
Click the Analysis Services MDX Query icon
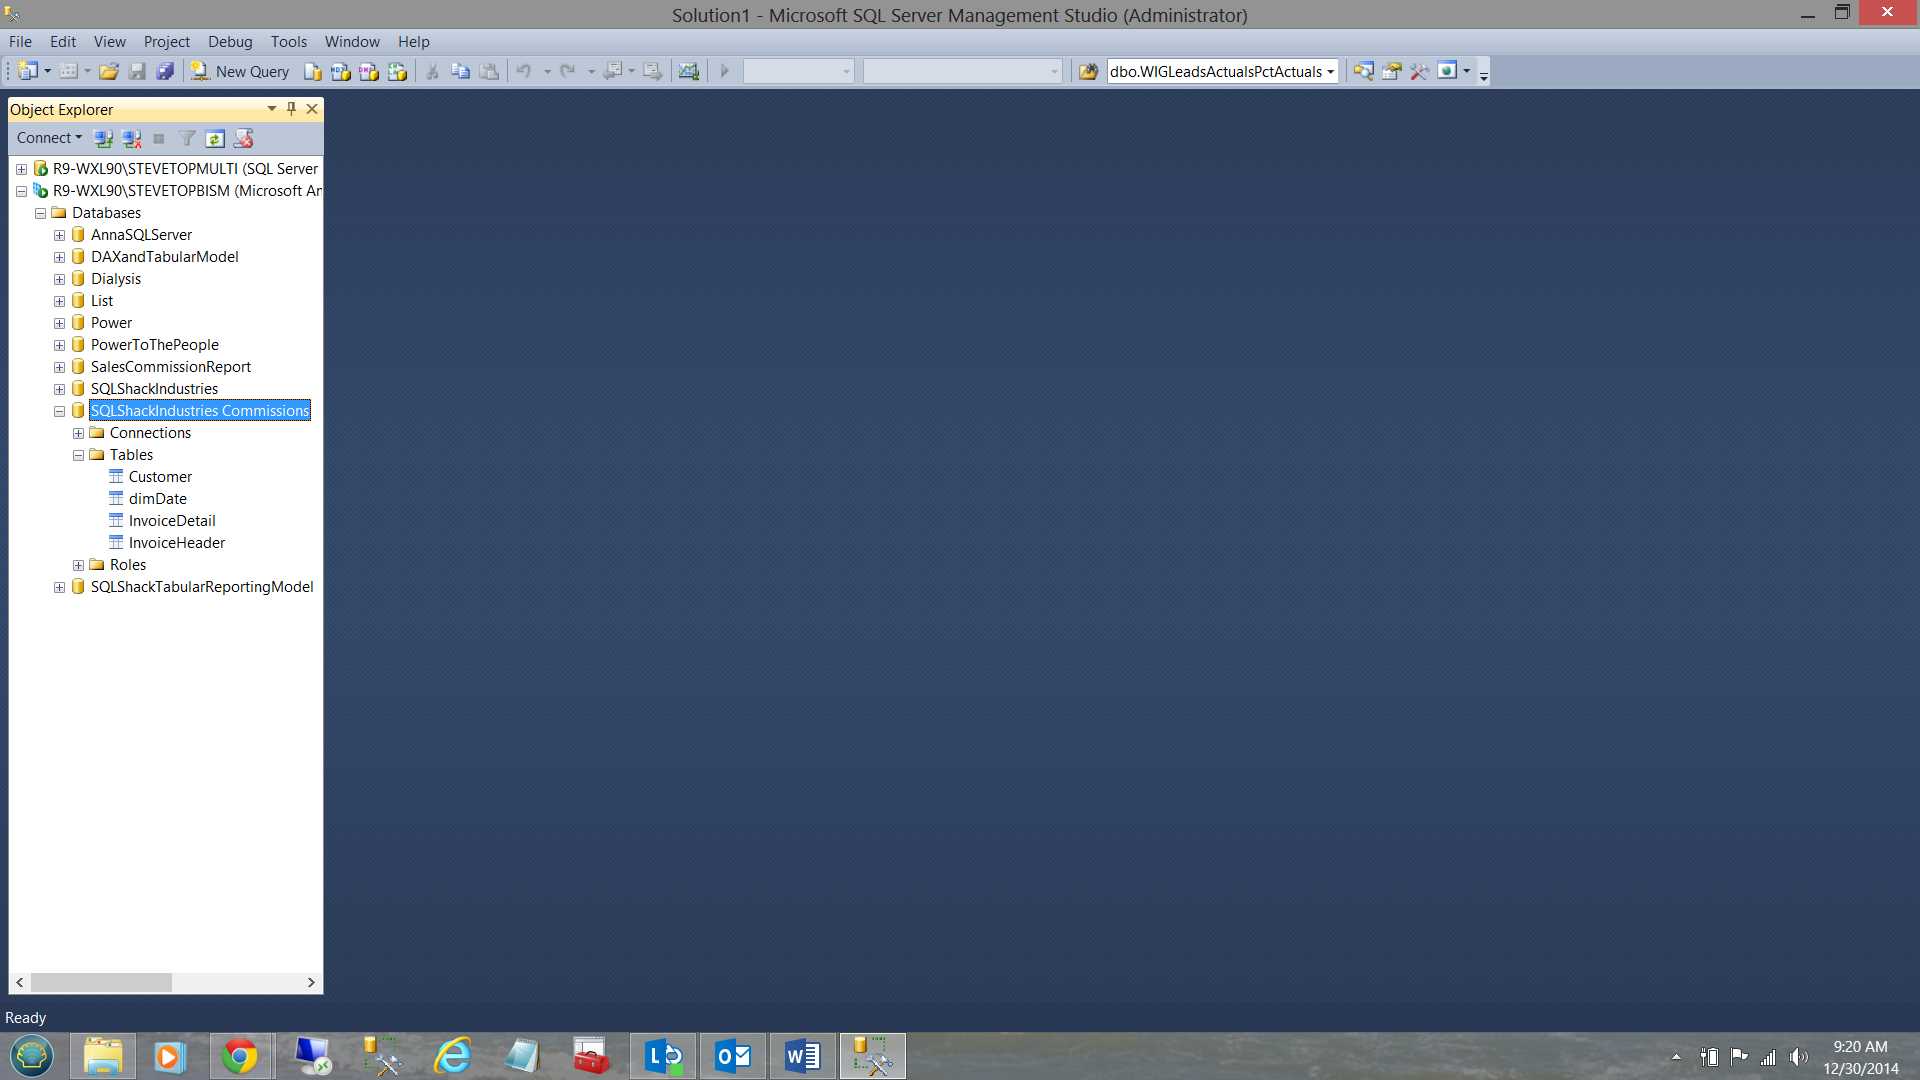(x=340, y=71)
